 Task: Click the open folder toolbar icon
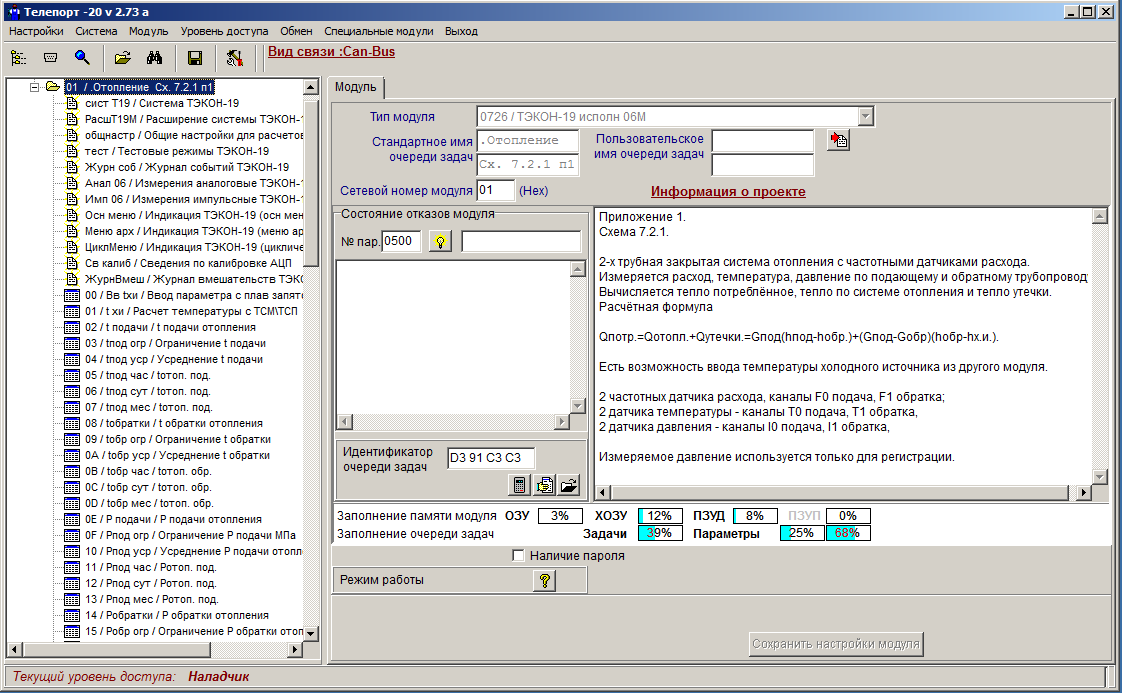click(x=123, y=58)
